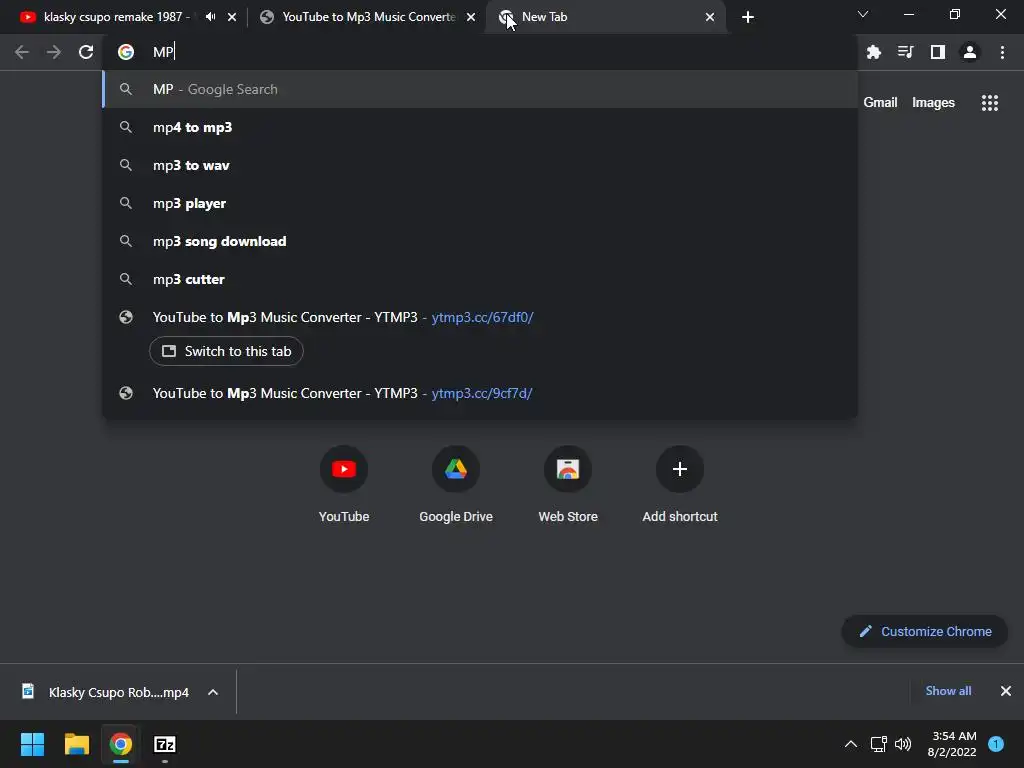Expand the Klasky Csupo download options chevron
1024x768 pixels.
(x=213, y=692)
